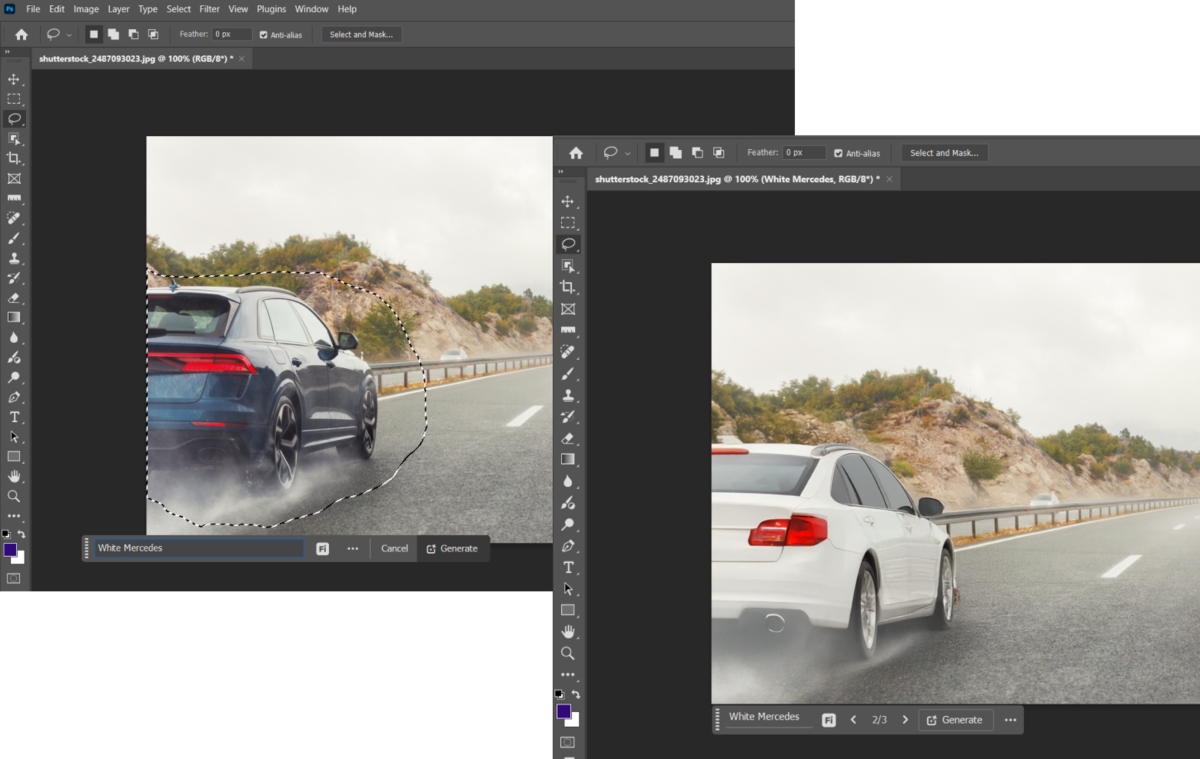This screenshot has height=759, width=1200.
Task: Select Eraser tool in back window
Action: [14, 297]
